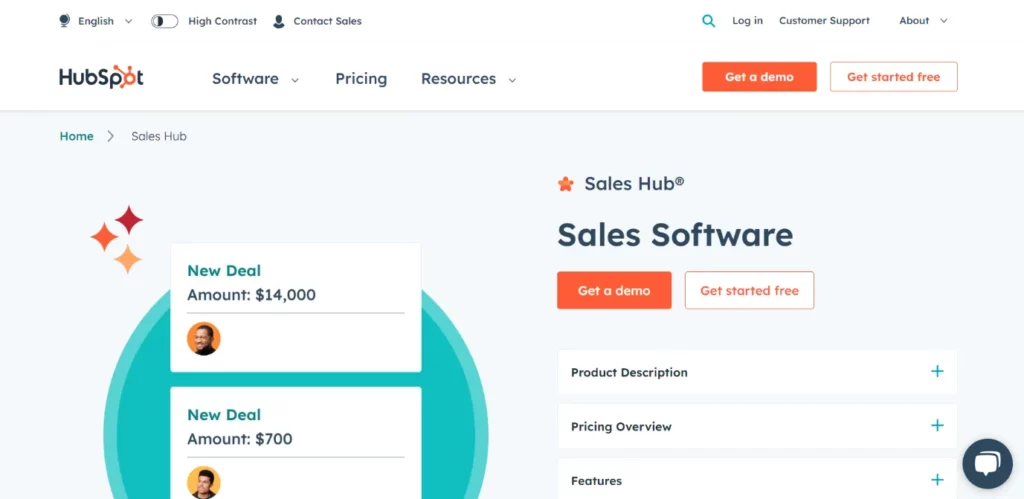The width and height of the screenshot is (1024, 499).
Task: Click the High Contrast label
Action: [x=223, y=21]
